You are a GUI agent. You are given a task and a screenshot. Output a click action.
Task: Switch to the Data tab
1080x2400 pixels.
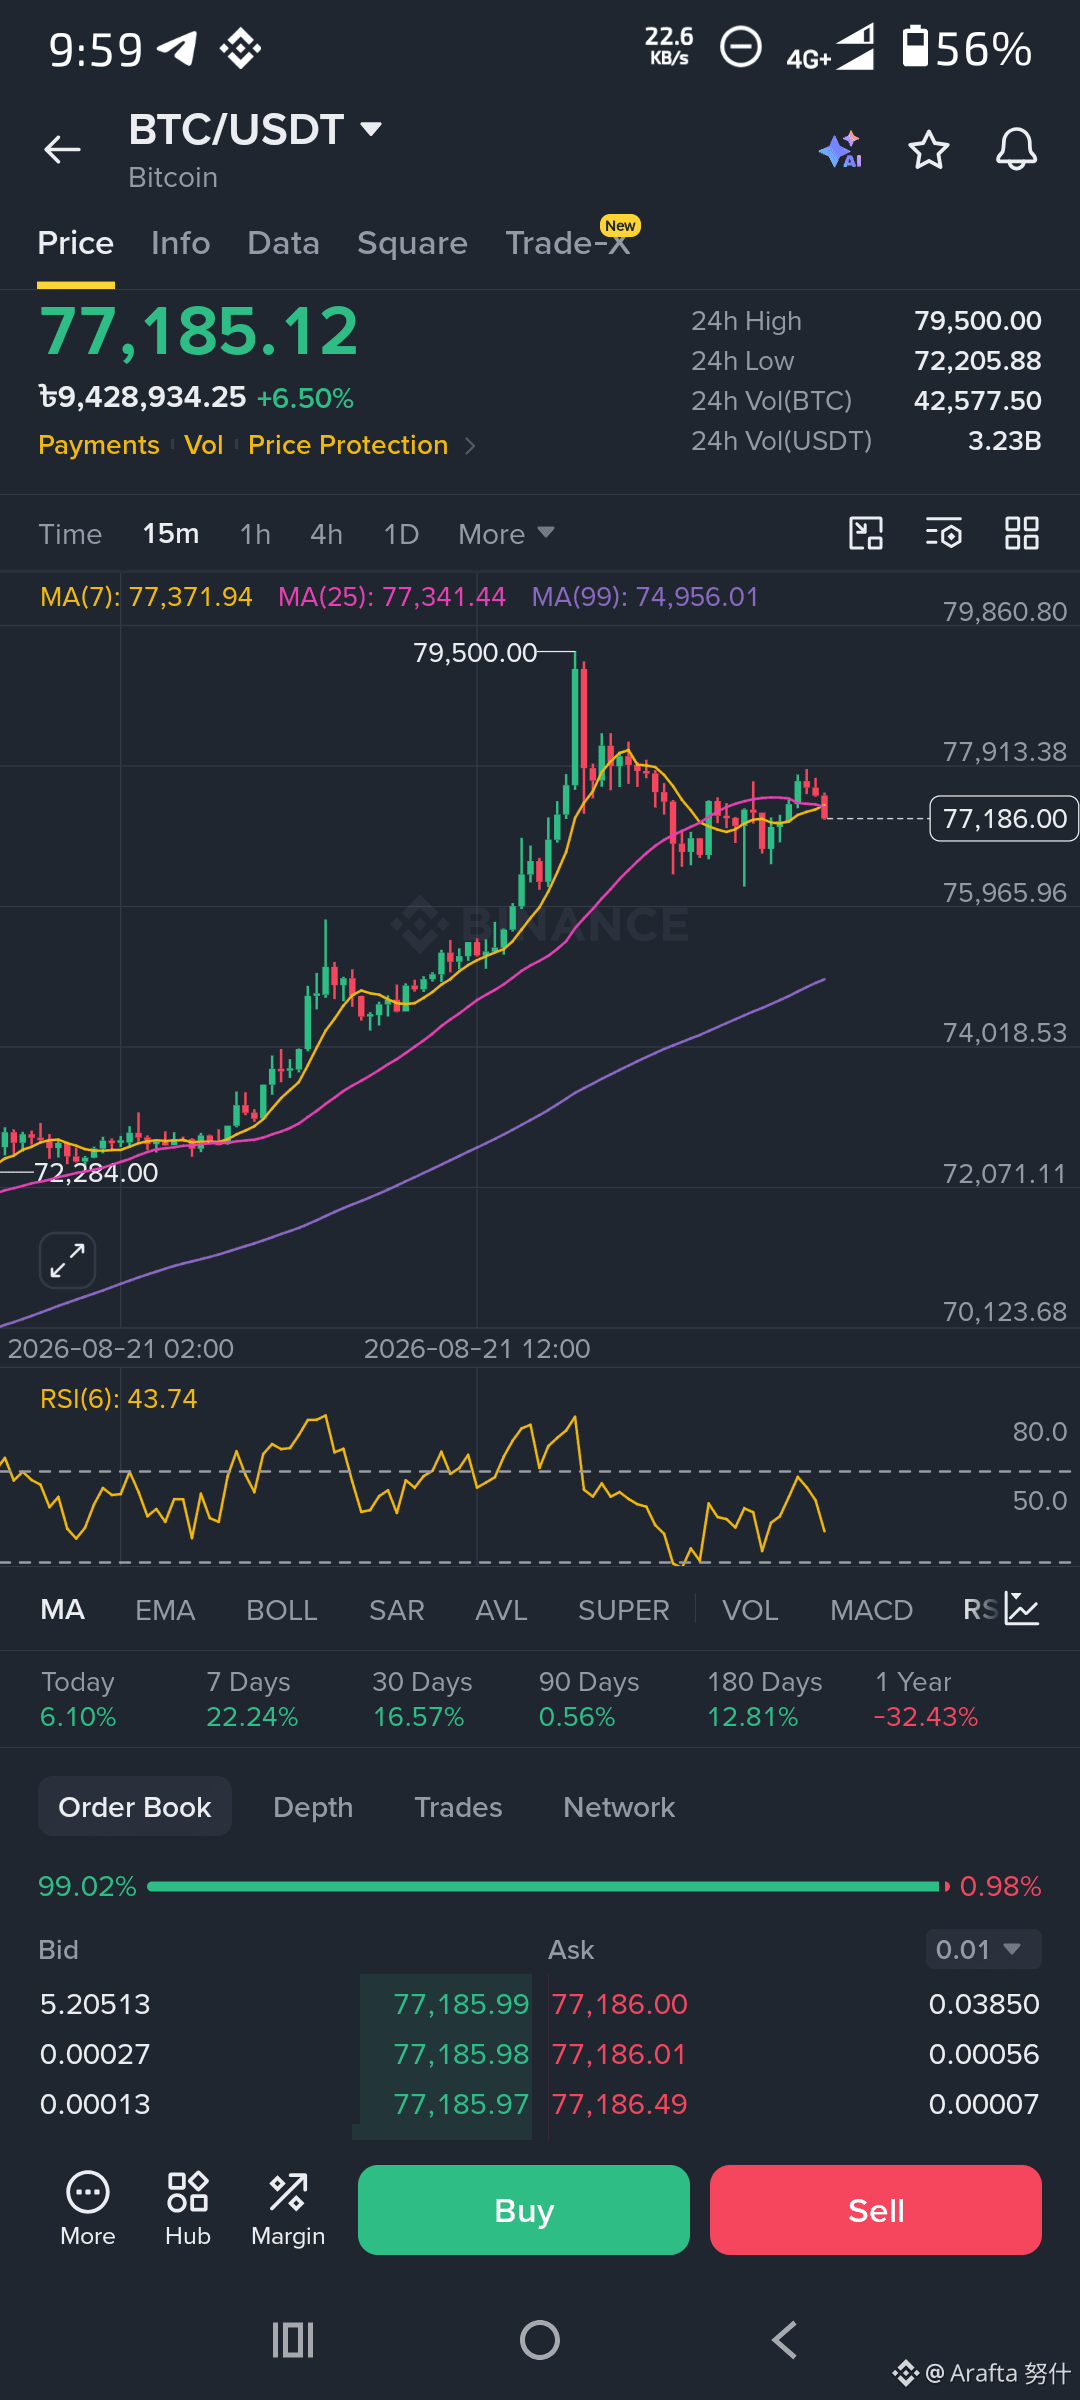284,243
